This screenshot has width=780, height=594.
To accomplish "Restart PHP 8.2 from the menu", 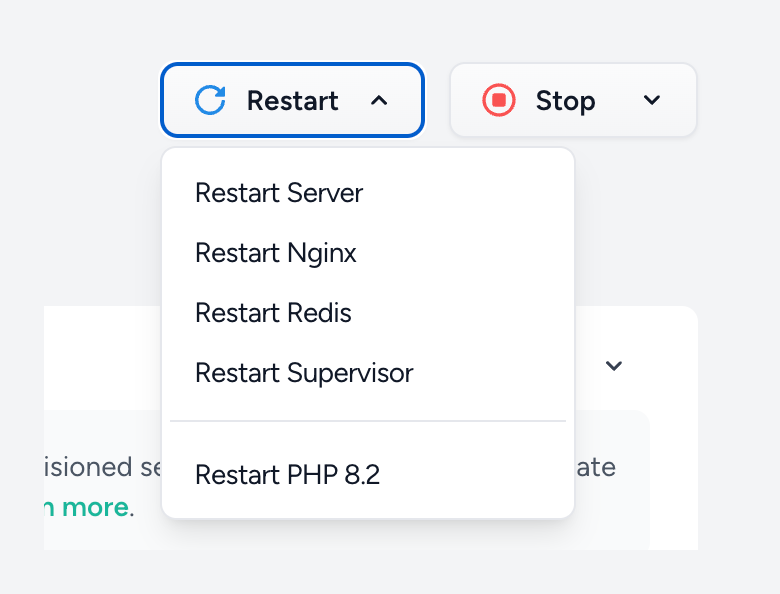I will point(287,474).
